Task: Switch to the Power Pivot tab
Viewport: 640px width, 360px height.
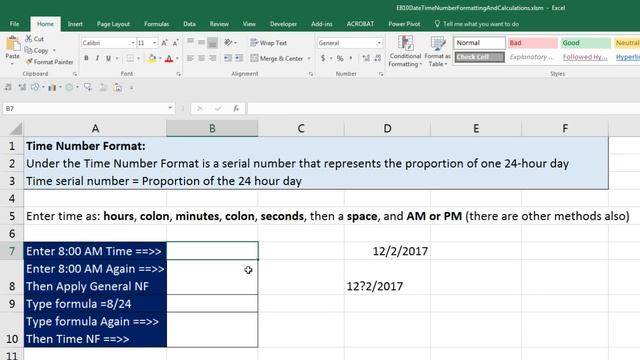Action: click(x=404, y=24)
